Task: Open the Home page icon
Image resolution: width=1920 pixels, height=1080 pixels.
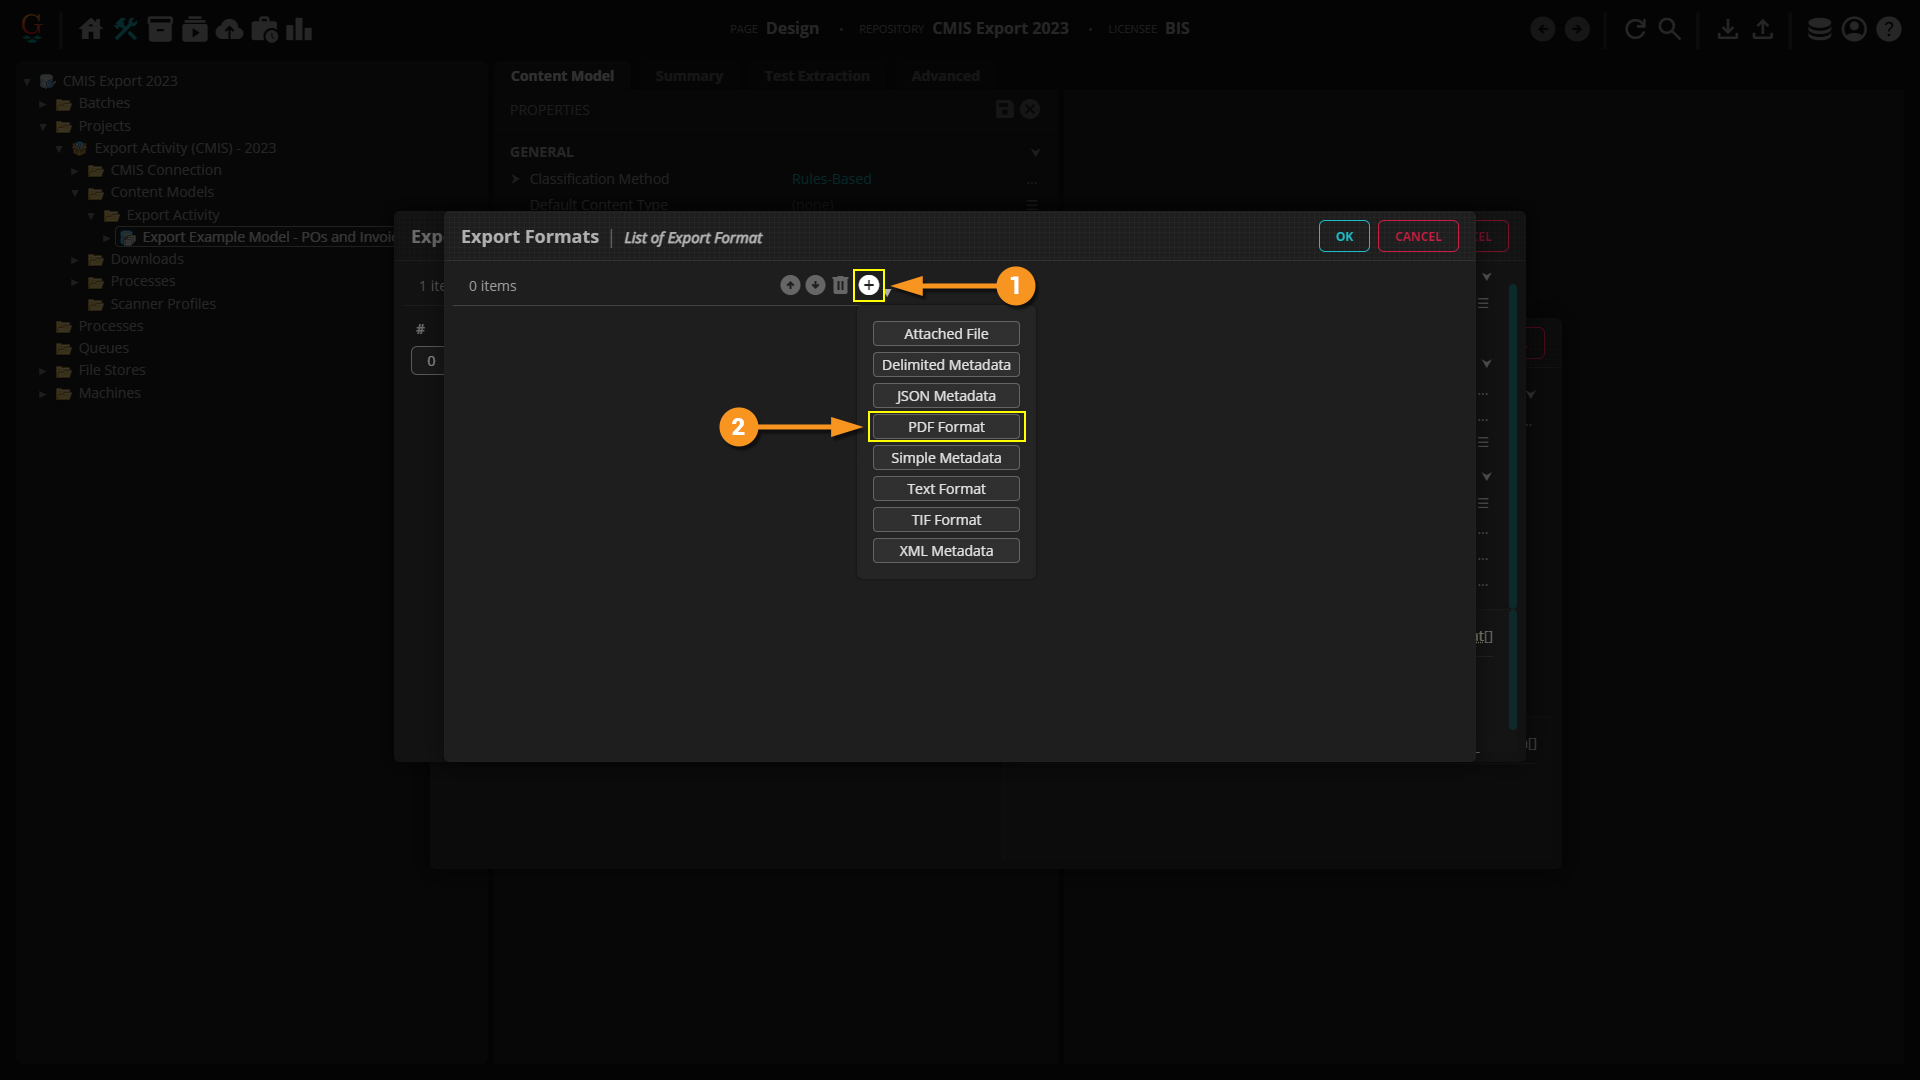Action: [90, 29]
